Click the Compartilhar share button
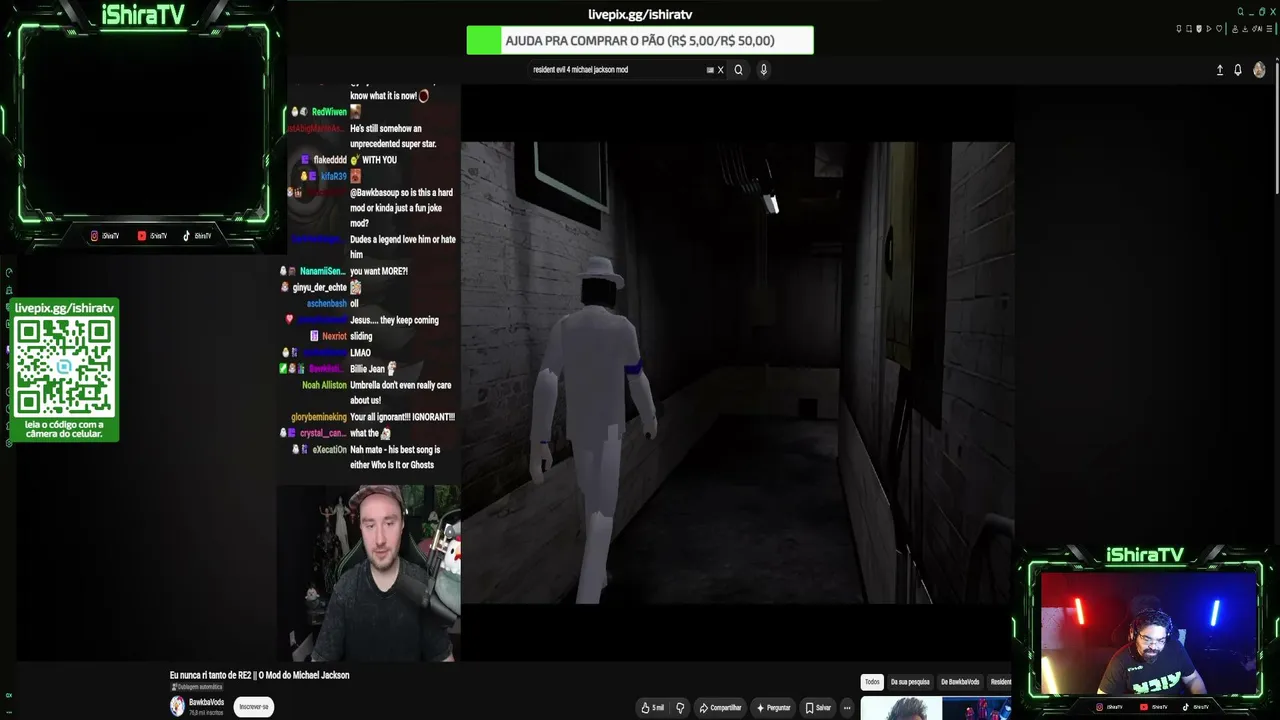Image resolution: width=1280 pixels, height=720 pixels. tap(720, 708)
